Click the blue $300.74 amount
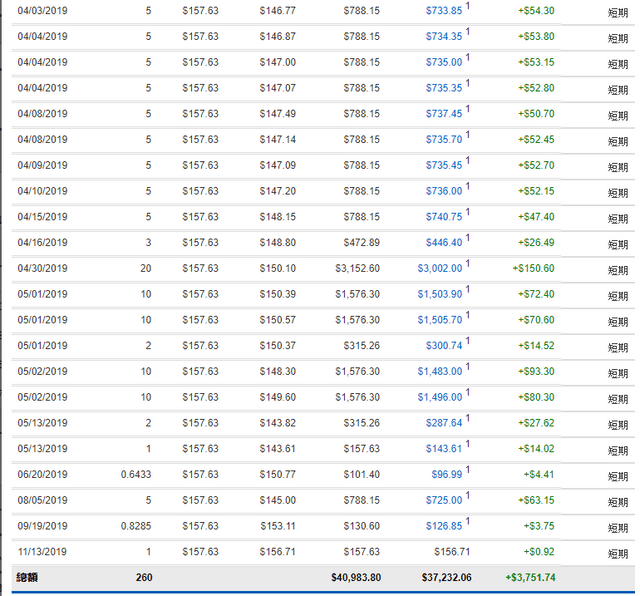 pos(444,345)
